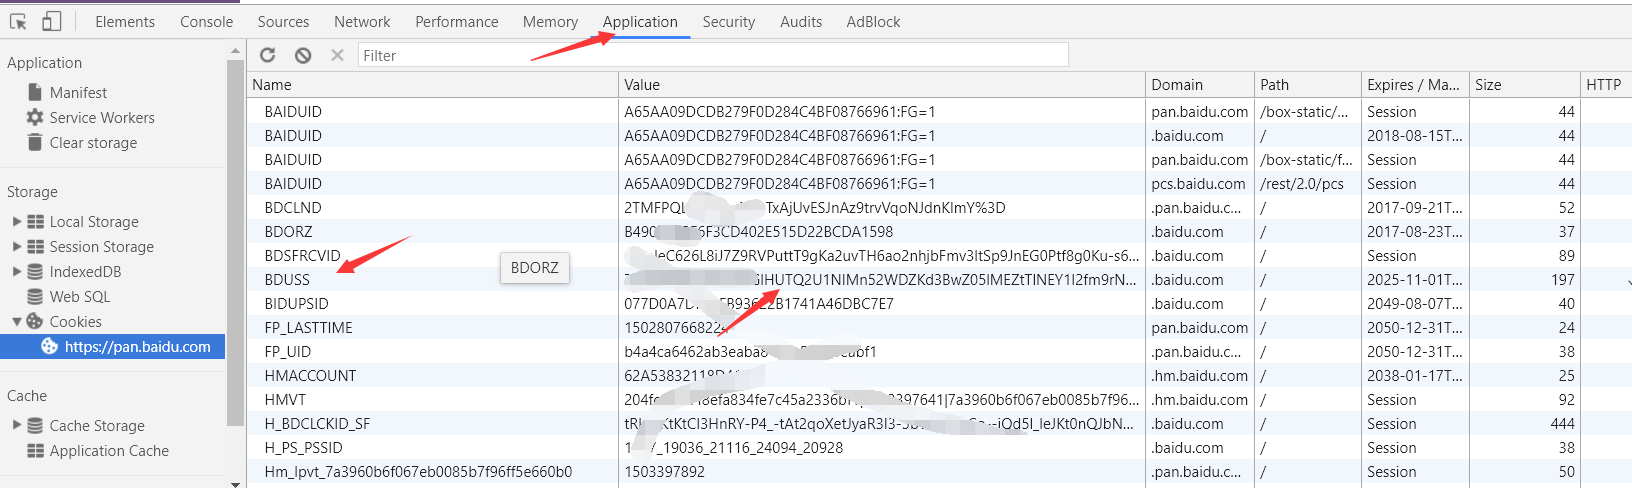The image size is (1632, 488).
Task: Click the sidebar vertical scrollbar
Action: [236, 242]
